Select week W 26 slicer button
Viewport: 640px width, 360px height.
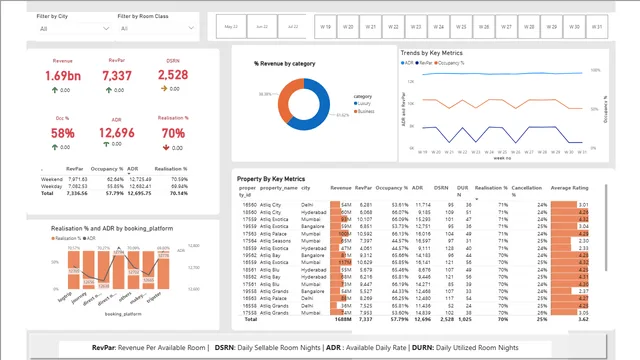point(484,27)
